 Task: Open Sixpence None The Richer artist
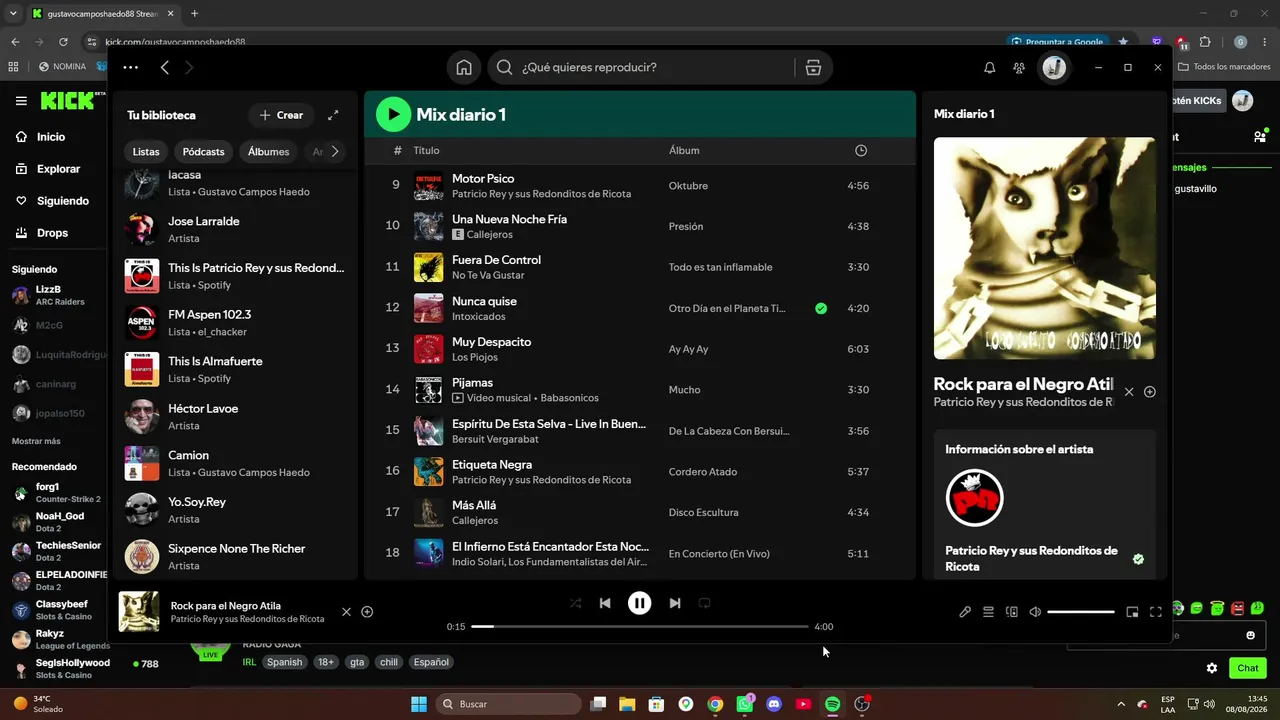pyautogui.click(x=235, y=556)
